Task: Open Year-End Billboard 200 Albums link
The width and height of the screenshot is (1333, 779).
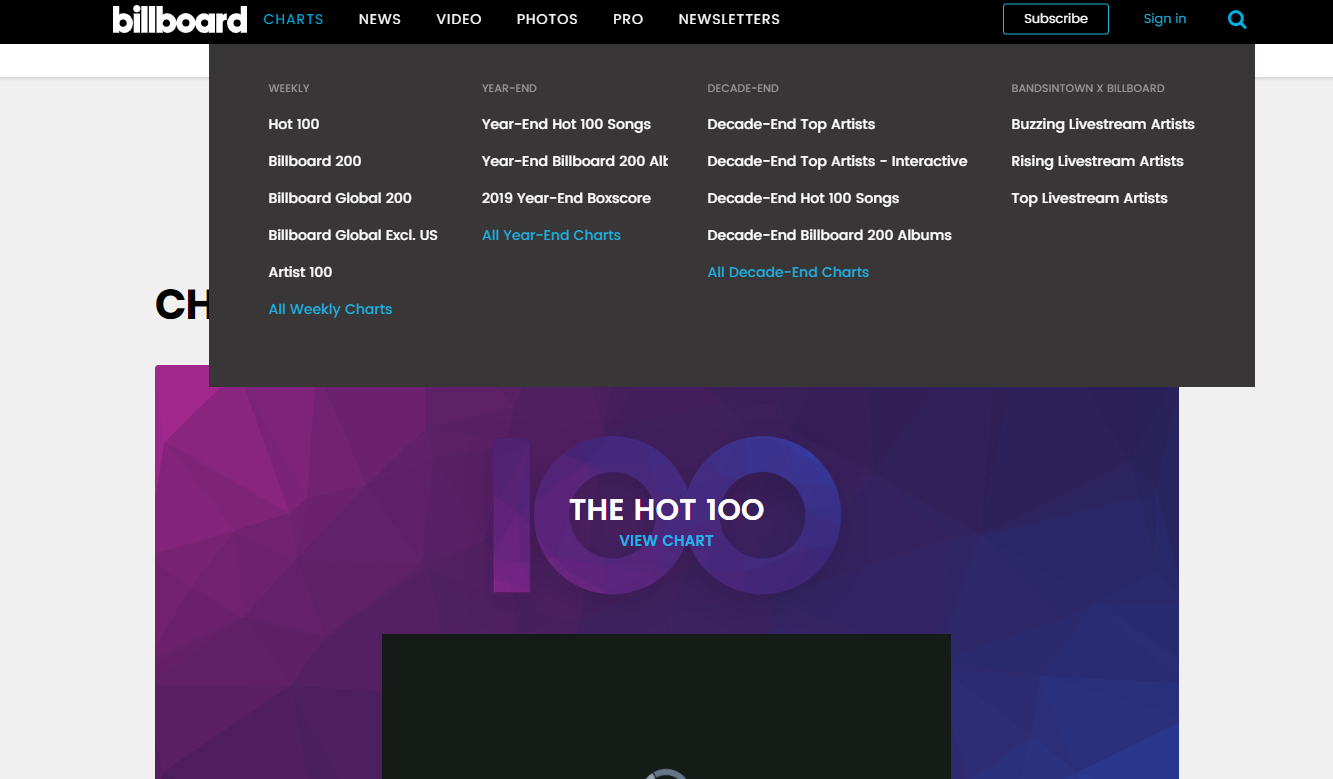Action: [x=575, y=161]
